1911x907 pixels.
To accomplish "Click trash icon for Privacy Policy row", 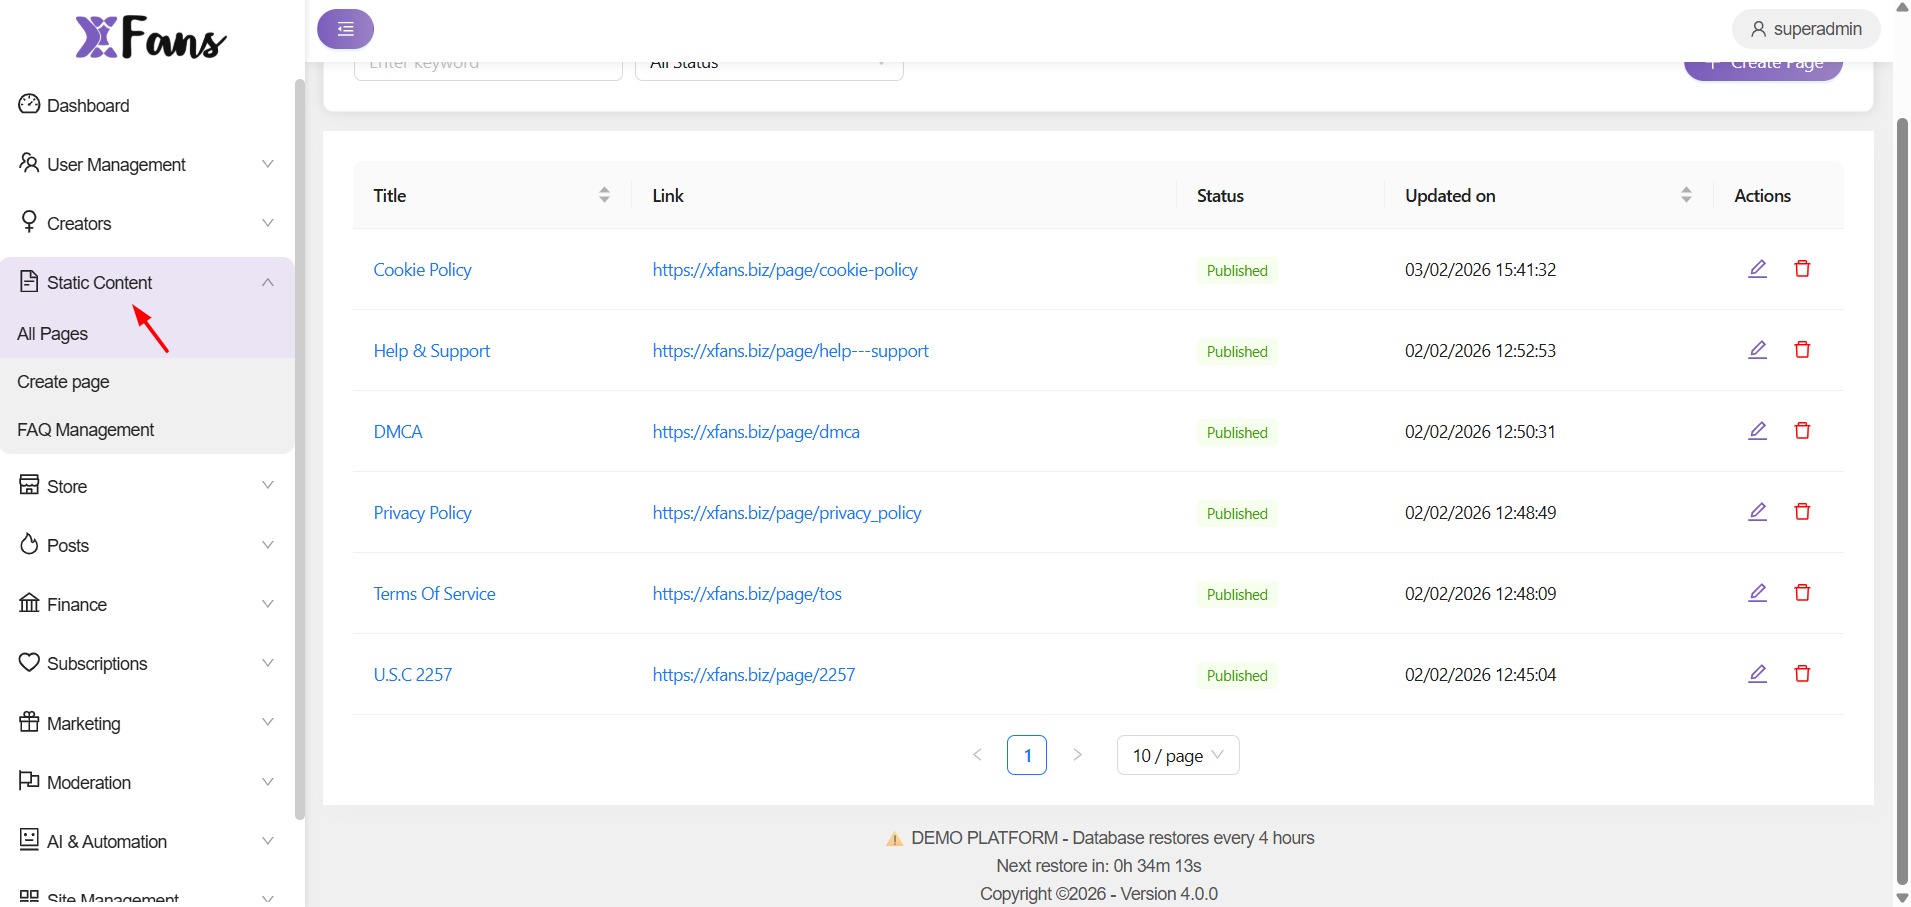I will pos(1802,512).
